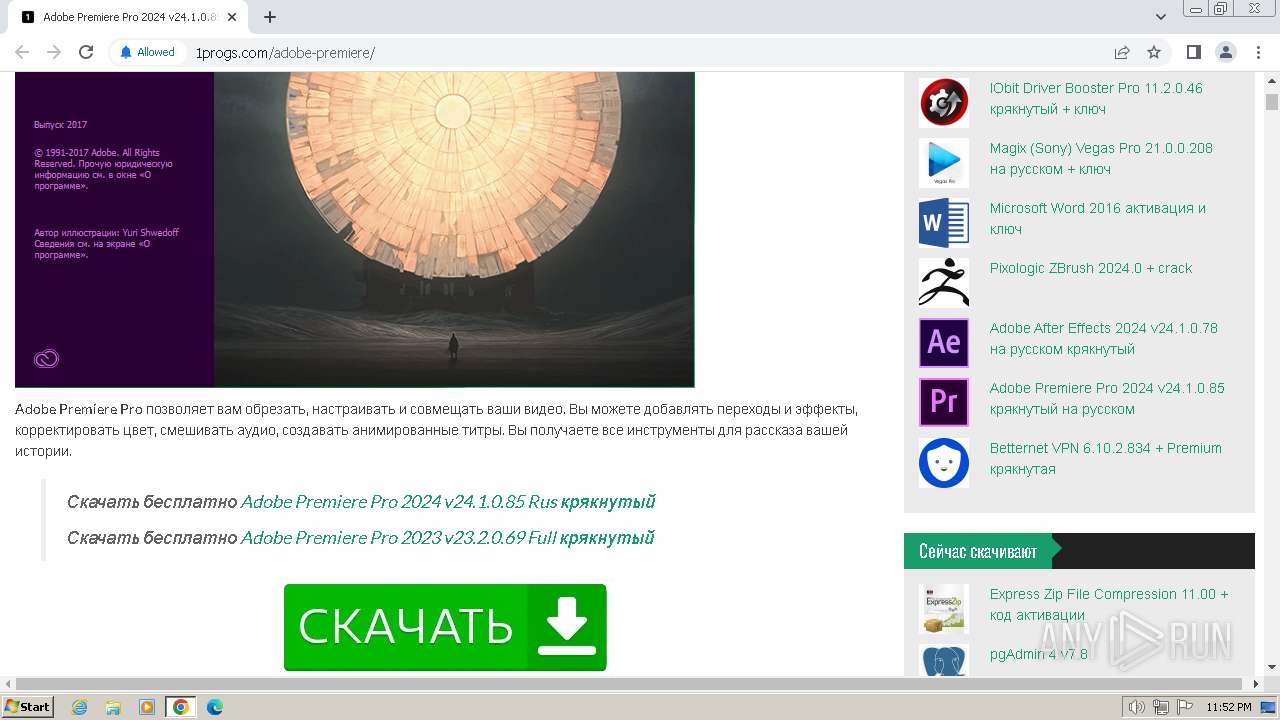Click the IObit Driver Booster icon
Viewport: 1280px width, 720px height.
(x=944, y=102)
